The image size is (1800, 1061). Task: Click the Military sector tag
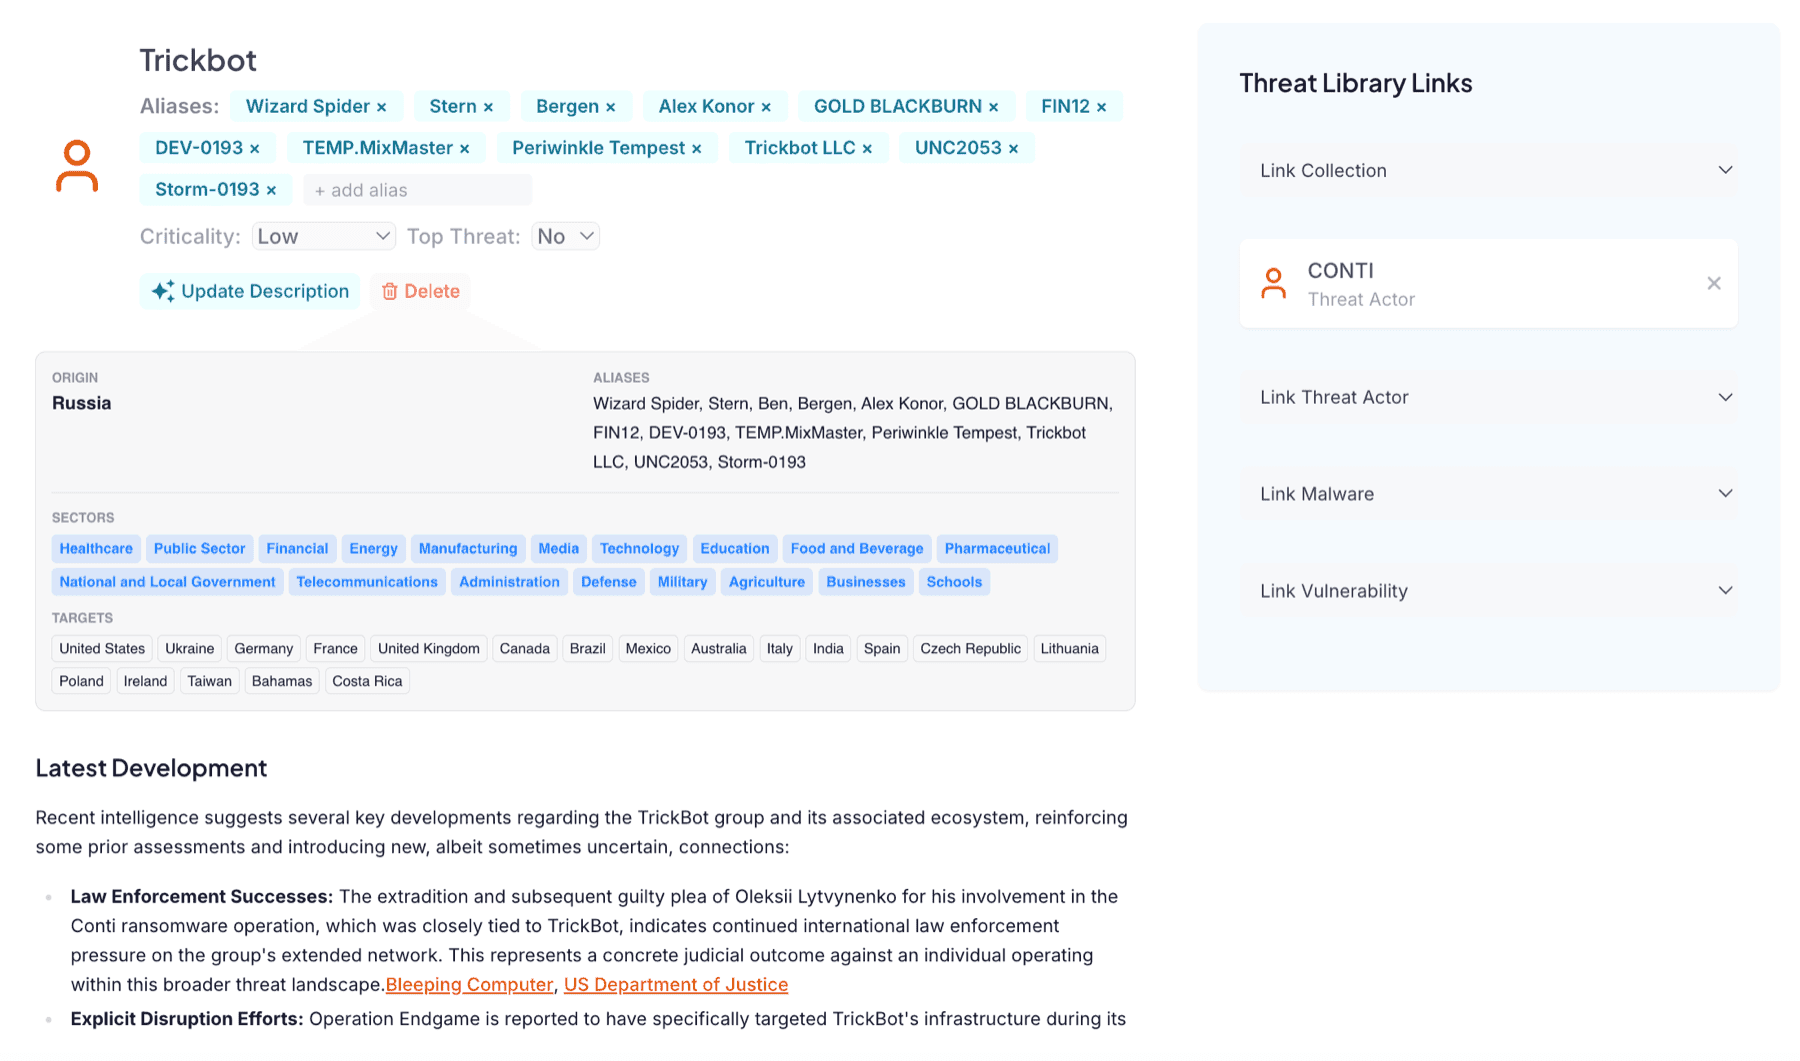(x=682, y=582)
